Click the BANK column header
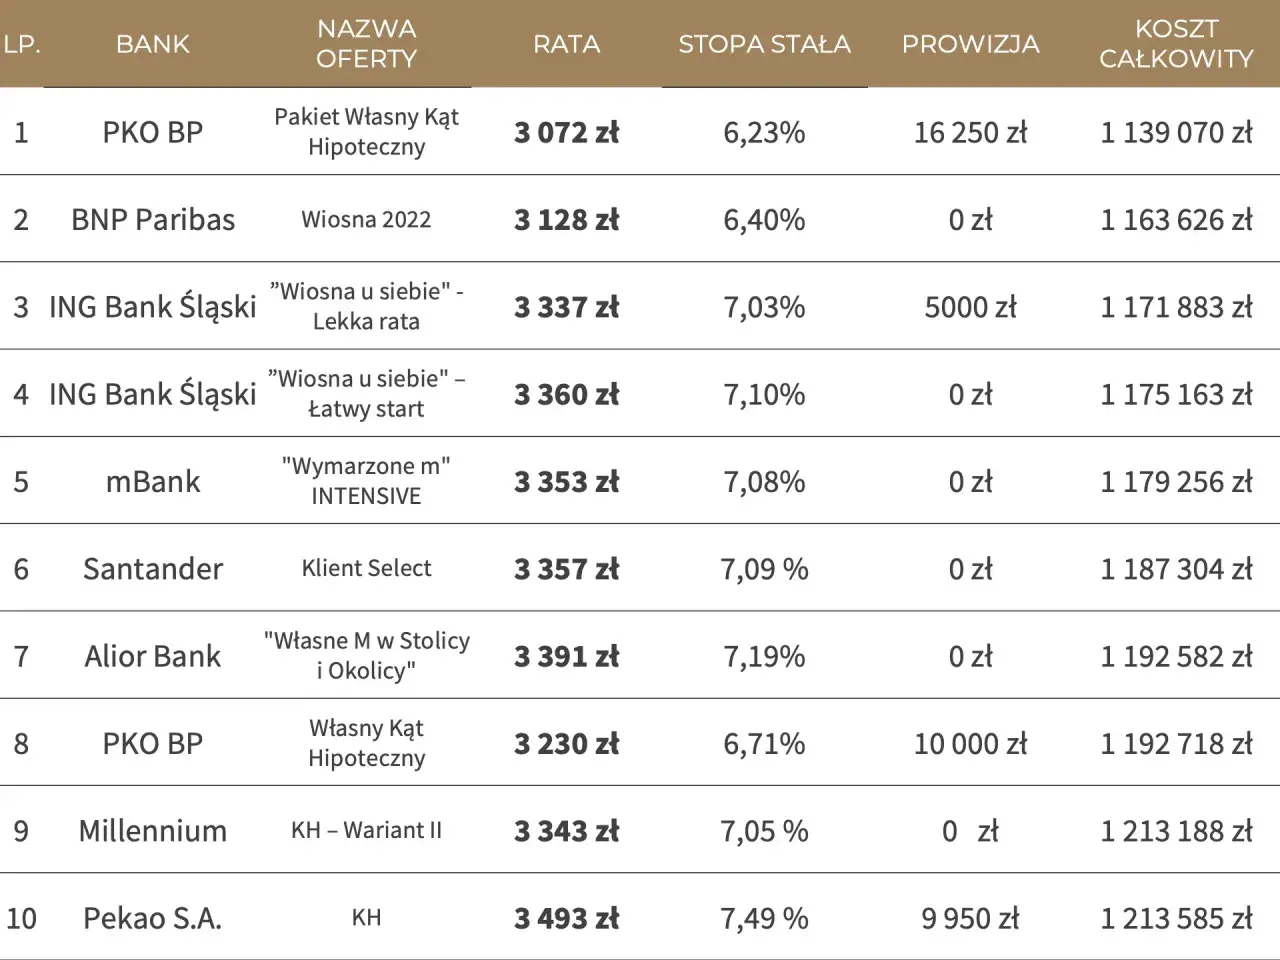 tap(152, 44)
